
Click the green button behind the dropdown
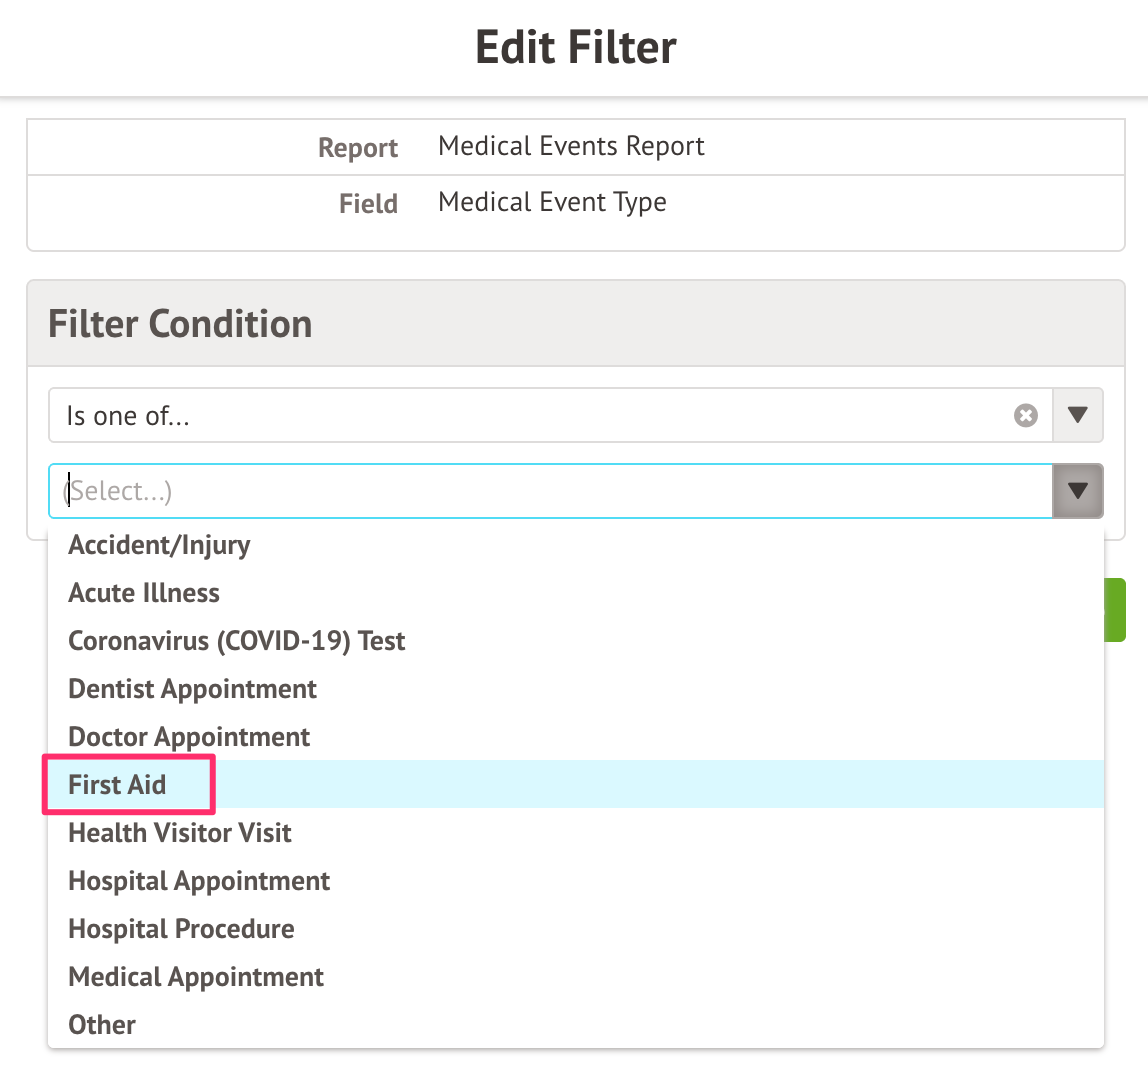click(x=1115, y=610)
